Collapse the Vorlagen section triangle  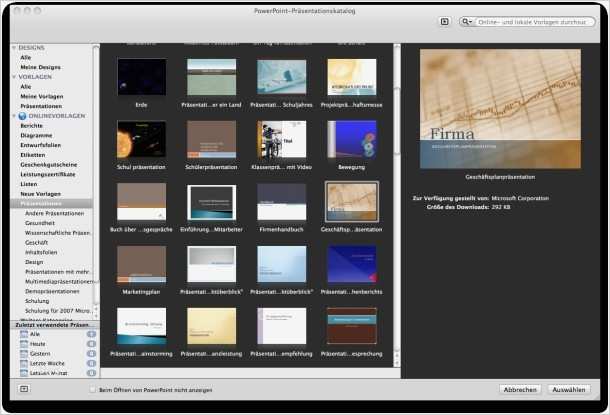click(x=14, y=77)
